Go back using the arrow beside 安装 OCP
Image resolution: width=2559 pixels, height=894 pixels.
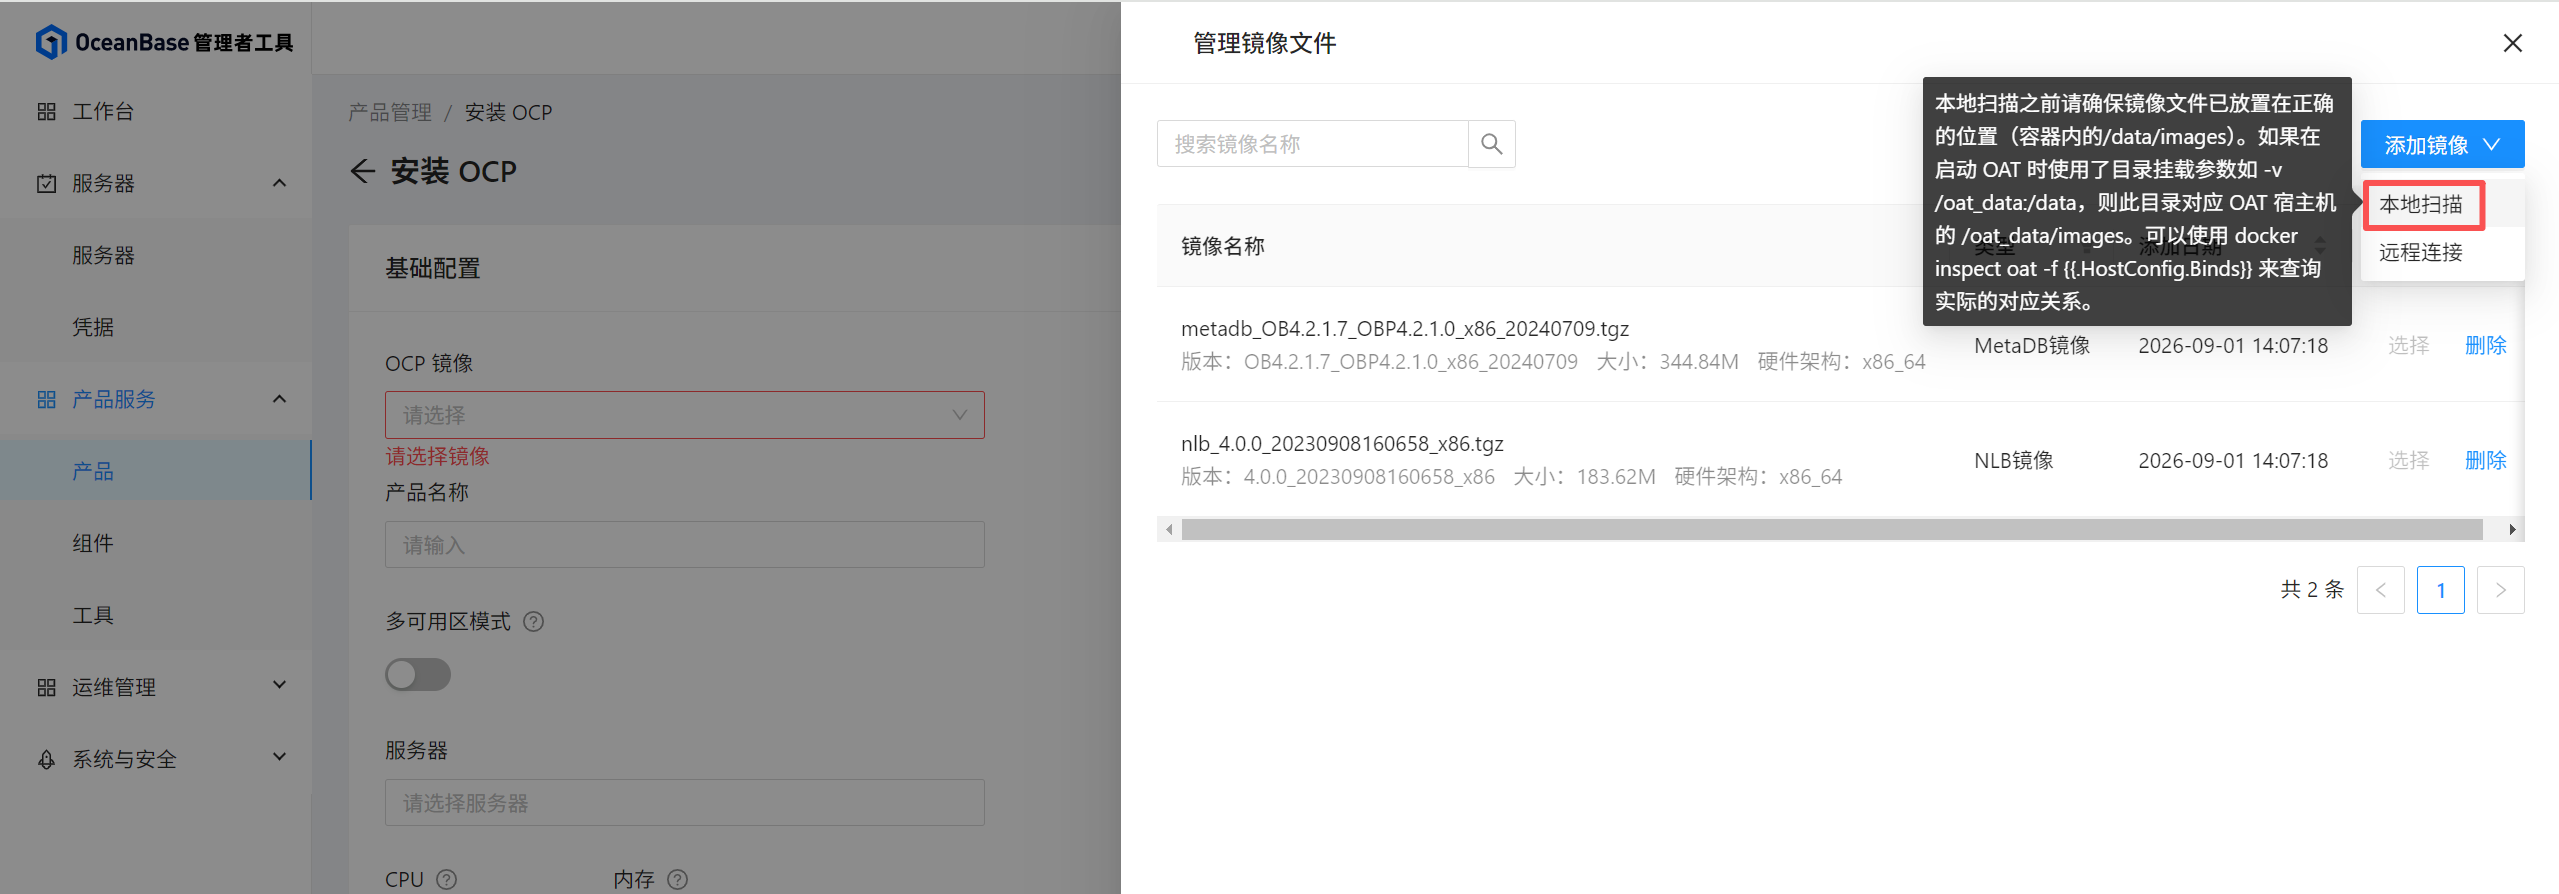(363, 171)
